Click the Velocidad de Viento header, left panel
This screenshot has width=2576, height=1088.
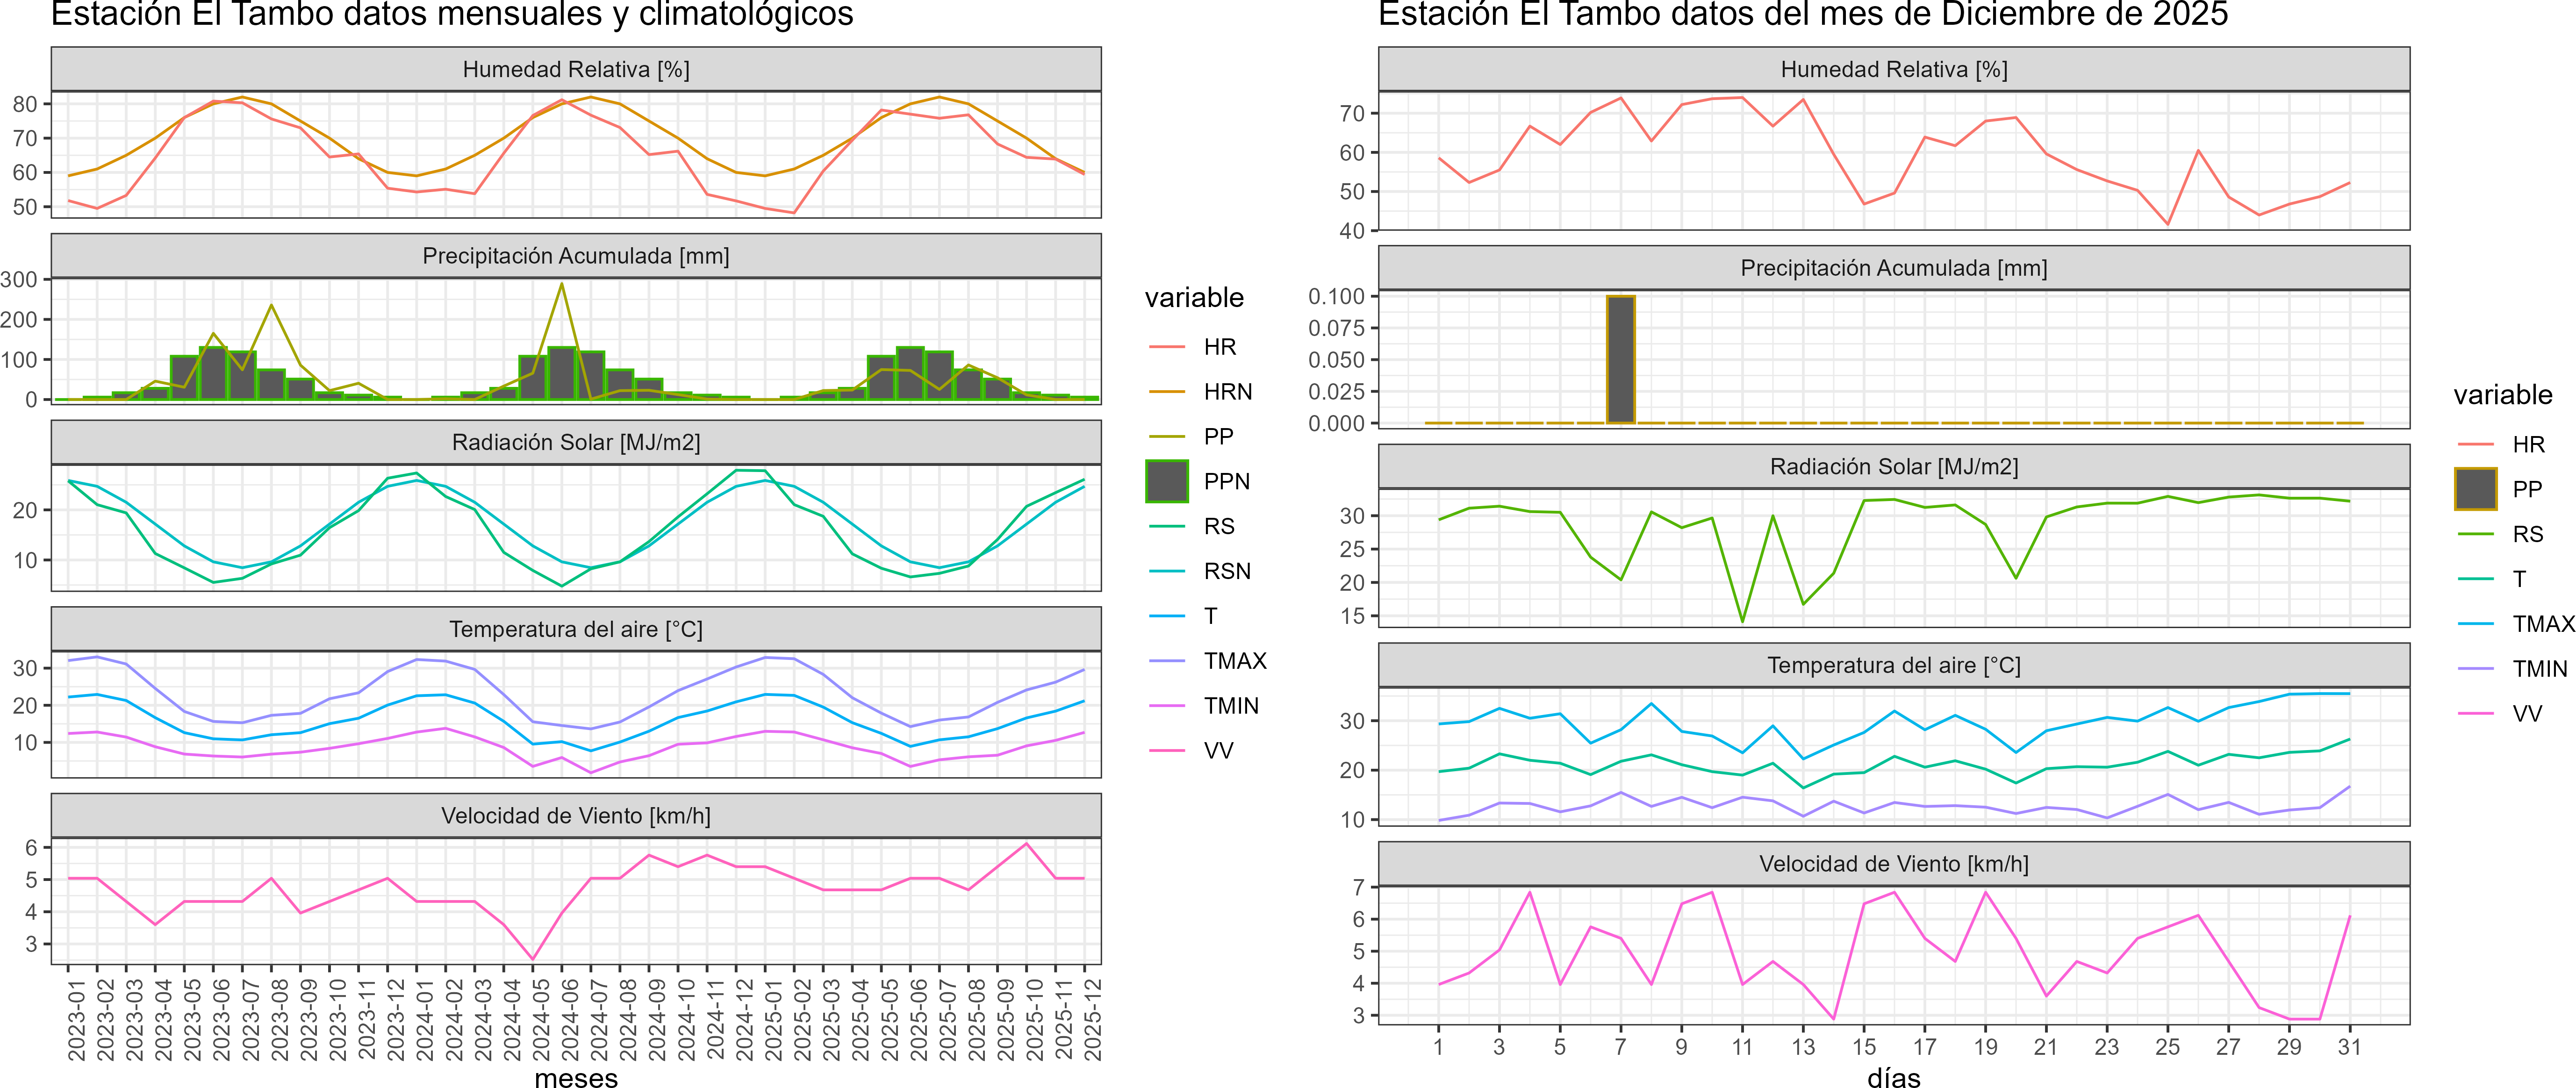coord(576,816)
